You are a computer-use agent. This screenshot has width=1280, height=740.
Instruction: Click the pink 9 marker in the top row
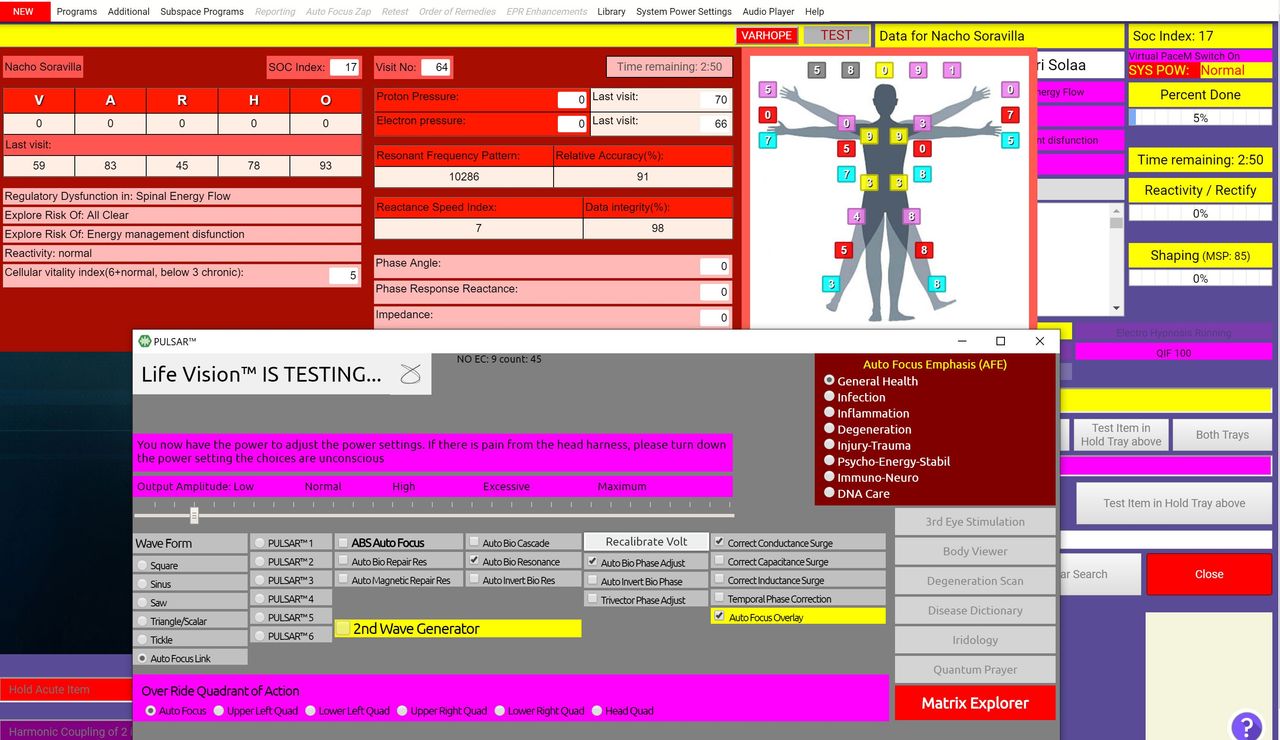point(918,71)
